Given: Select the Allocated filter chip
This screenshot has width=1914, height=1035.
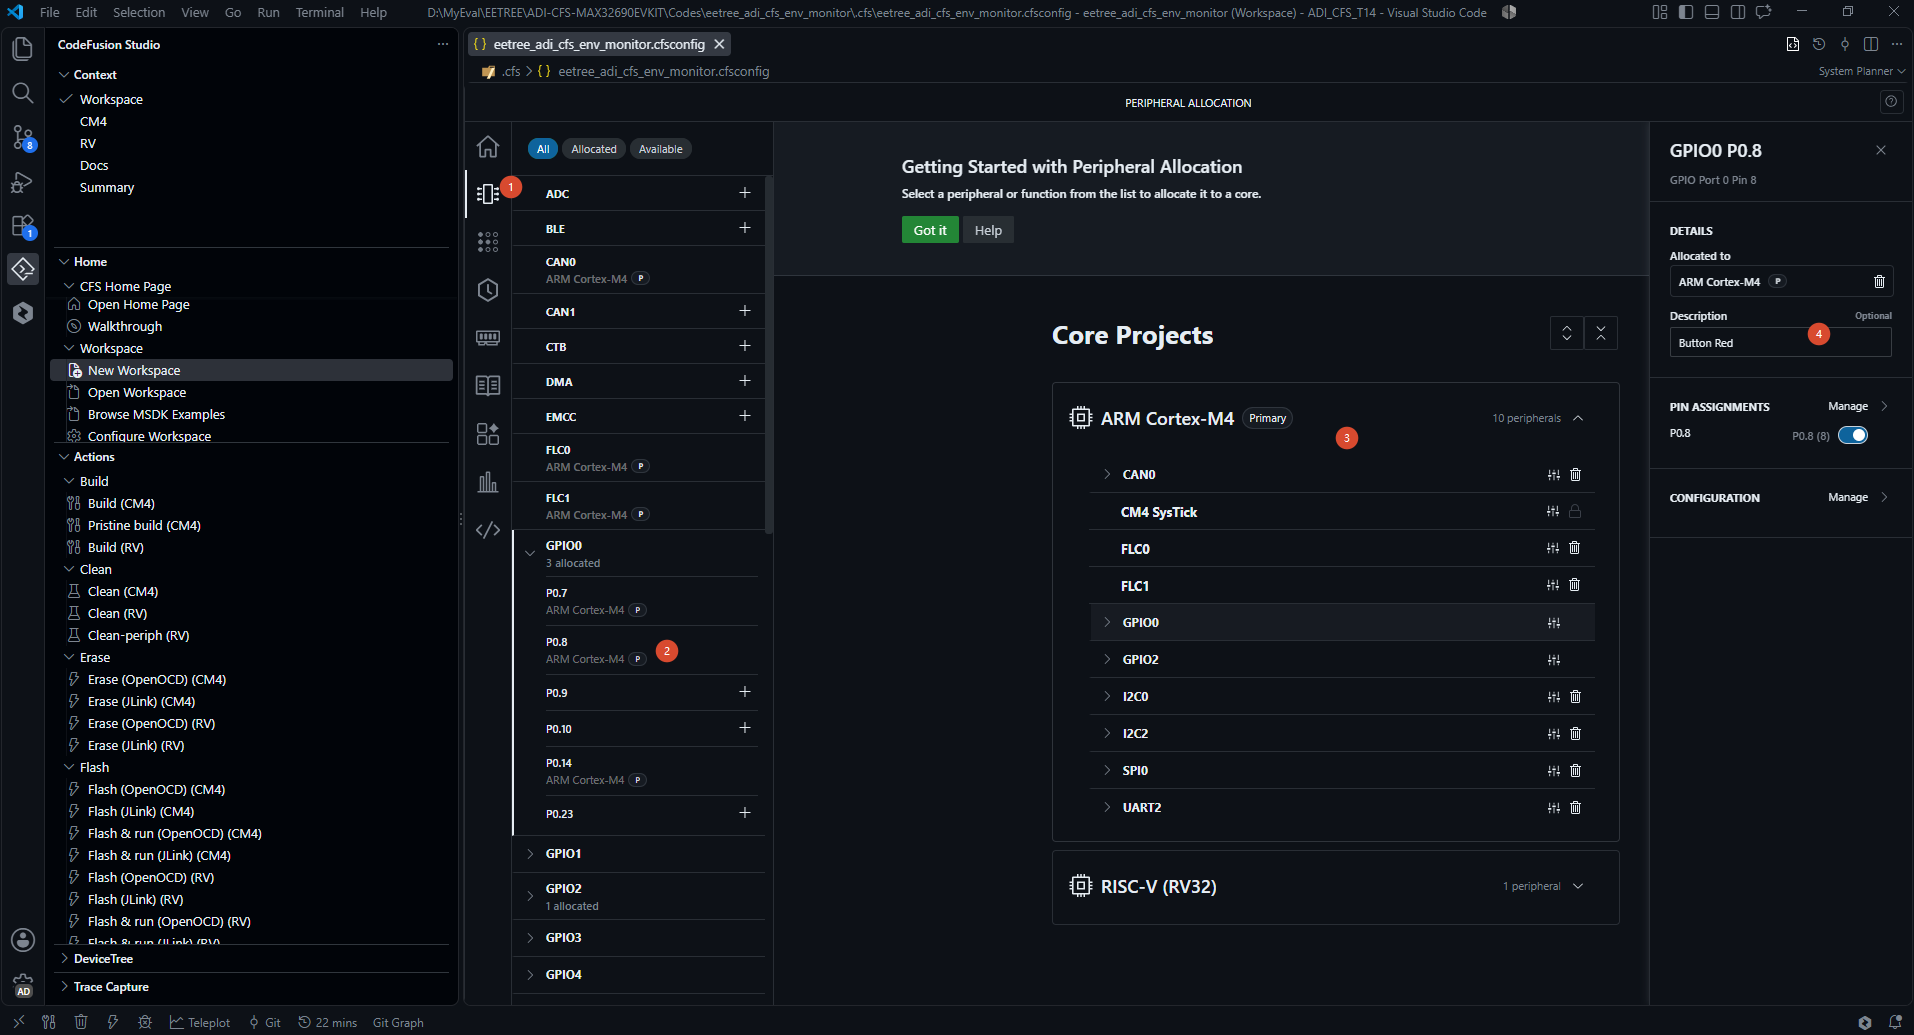Looking at the screenshot, I should 594,149.
